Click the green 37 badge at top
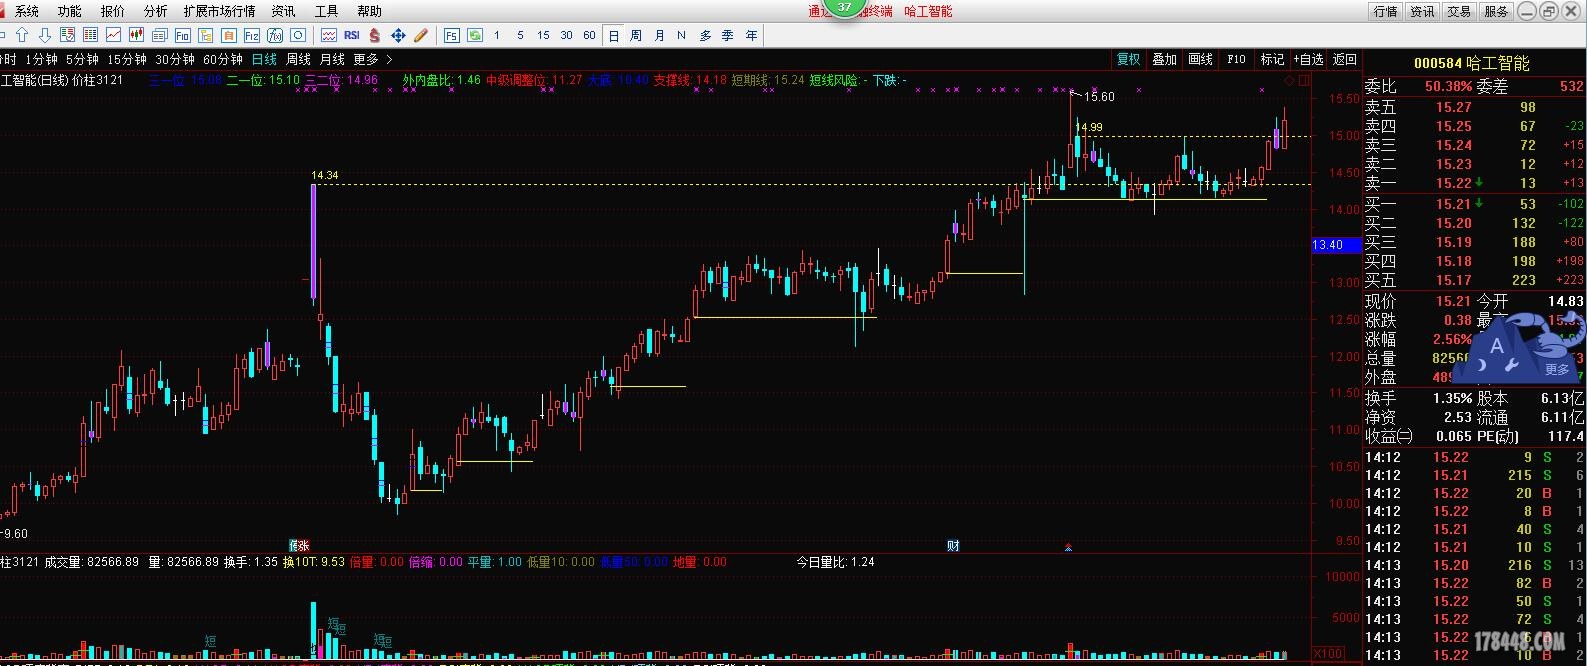The height and width of the screenshot is (666, 1587). point(845,7)
